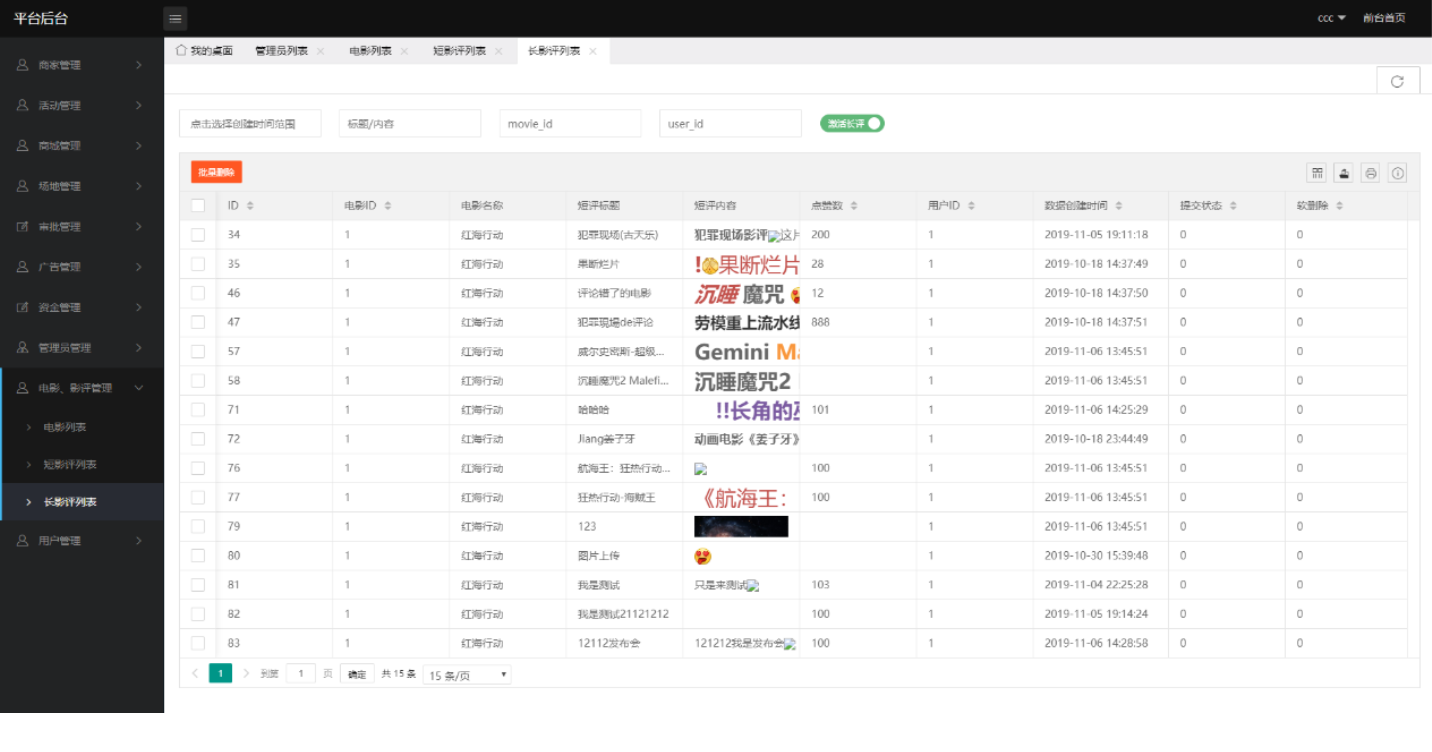Click the movie_id search input field
Image resolution: width=1432 pixels, height=752 pixels.
click(570, 123)
